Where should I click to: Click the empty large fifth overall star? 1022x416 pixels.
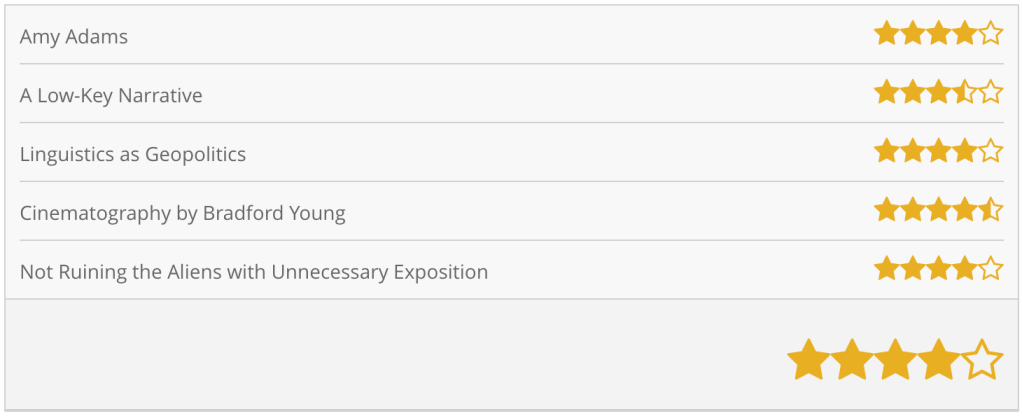pyautogui.click(x=981, y=360)
